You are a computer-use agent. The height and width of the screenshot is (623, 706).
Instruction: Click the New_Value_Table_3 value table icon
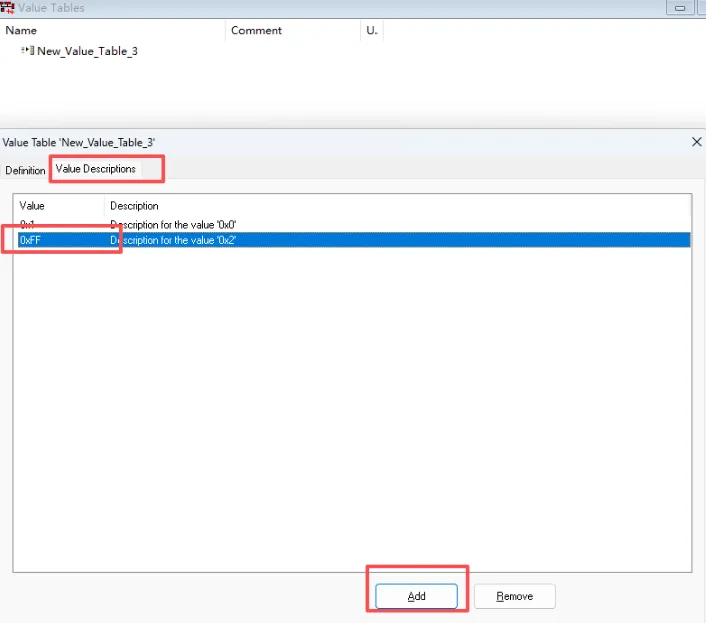(x=28, y=50)
